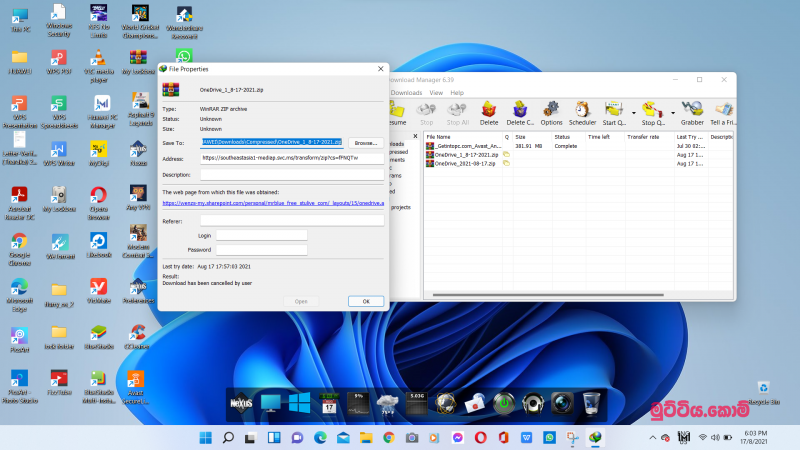Click the OK button in File Properties

tap(366, 301)
